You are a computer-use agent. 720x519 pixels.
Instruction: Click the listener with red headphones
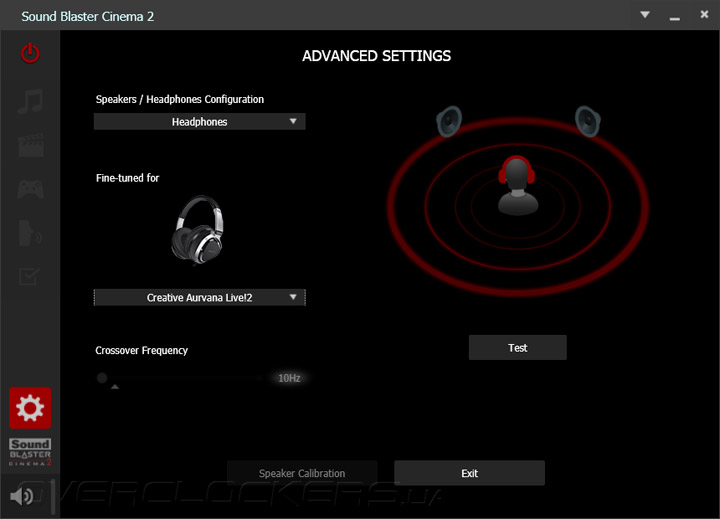click(518, 186)
